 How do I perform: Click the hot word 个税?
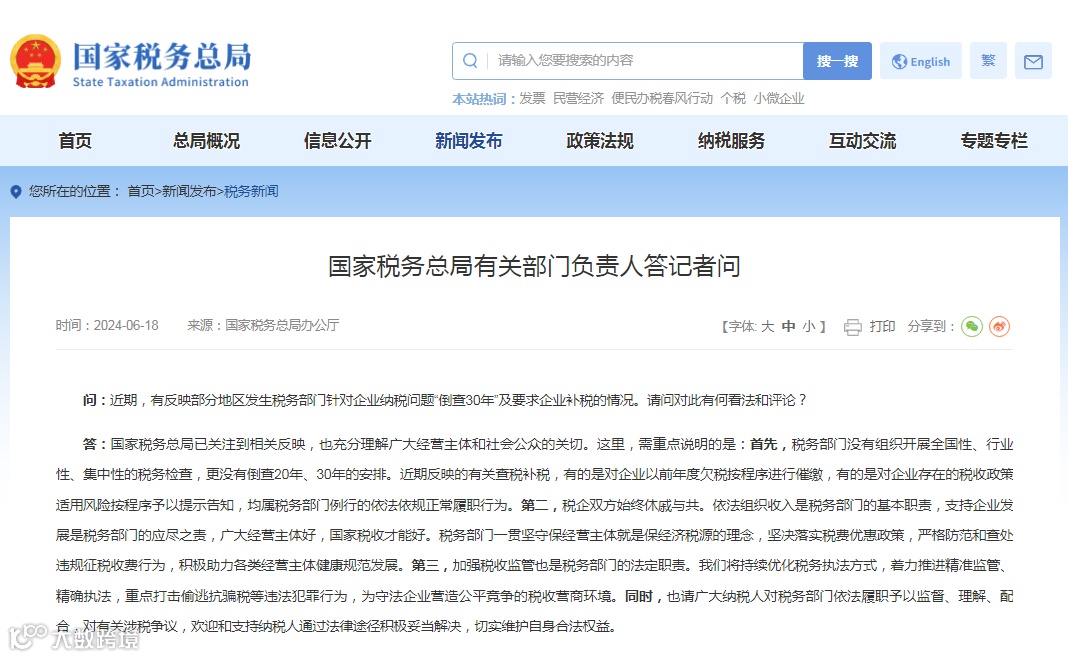(x=733, y=99)
